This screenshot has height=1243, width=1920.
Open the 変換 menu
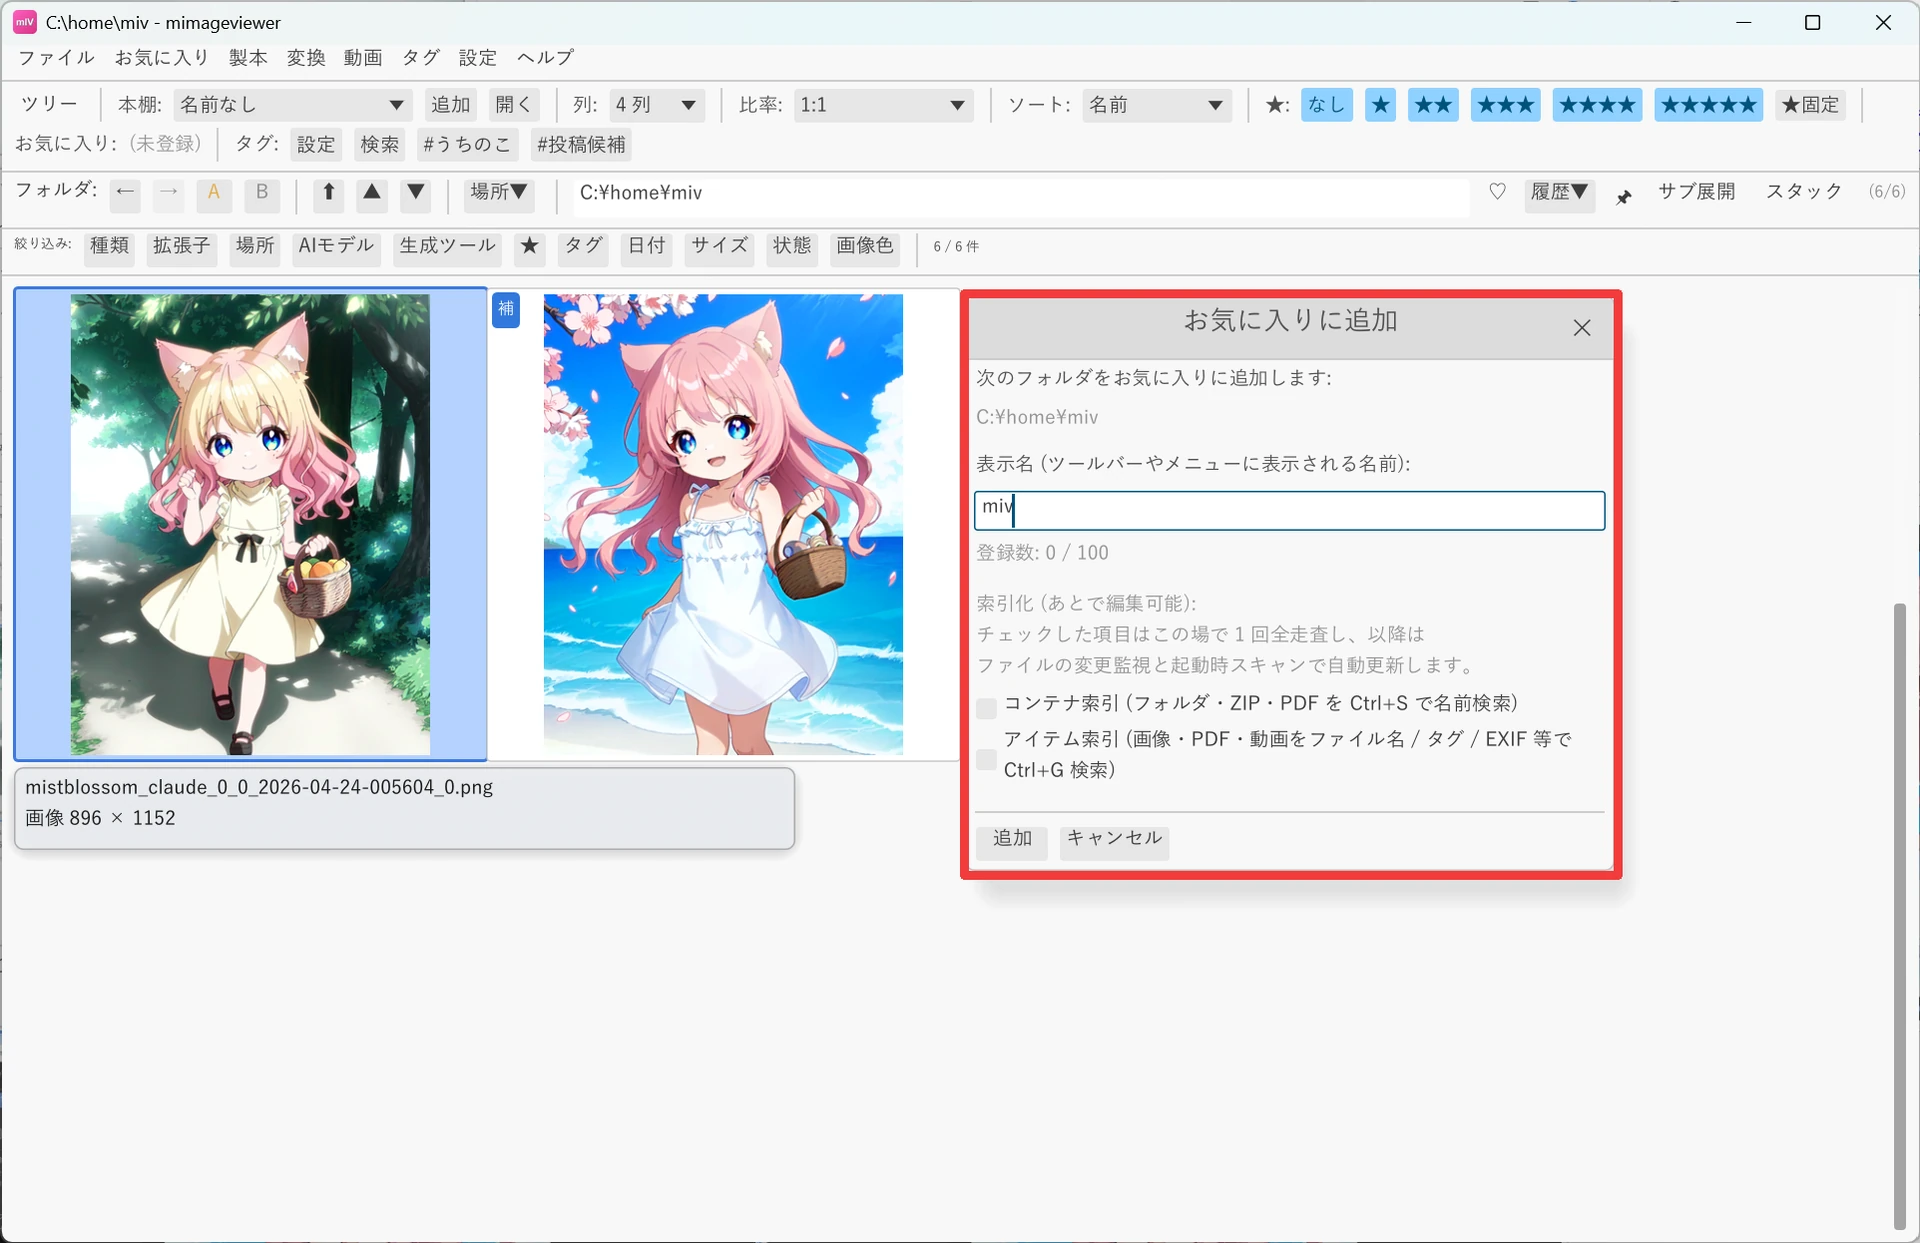click(306, 58)
